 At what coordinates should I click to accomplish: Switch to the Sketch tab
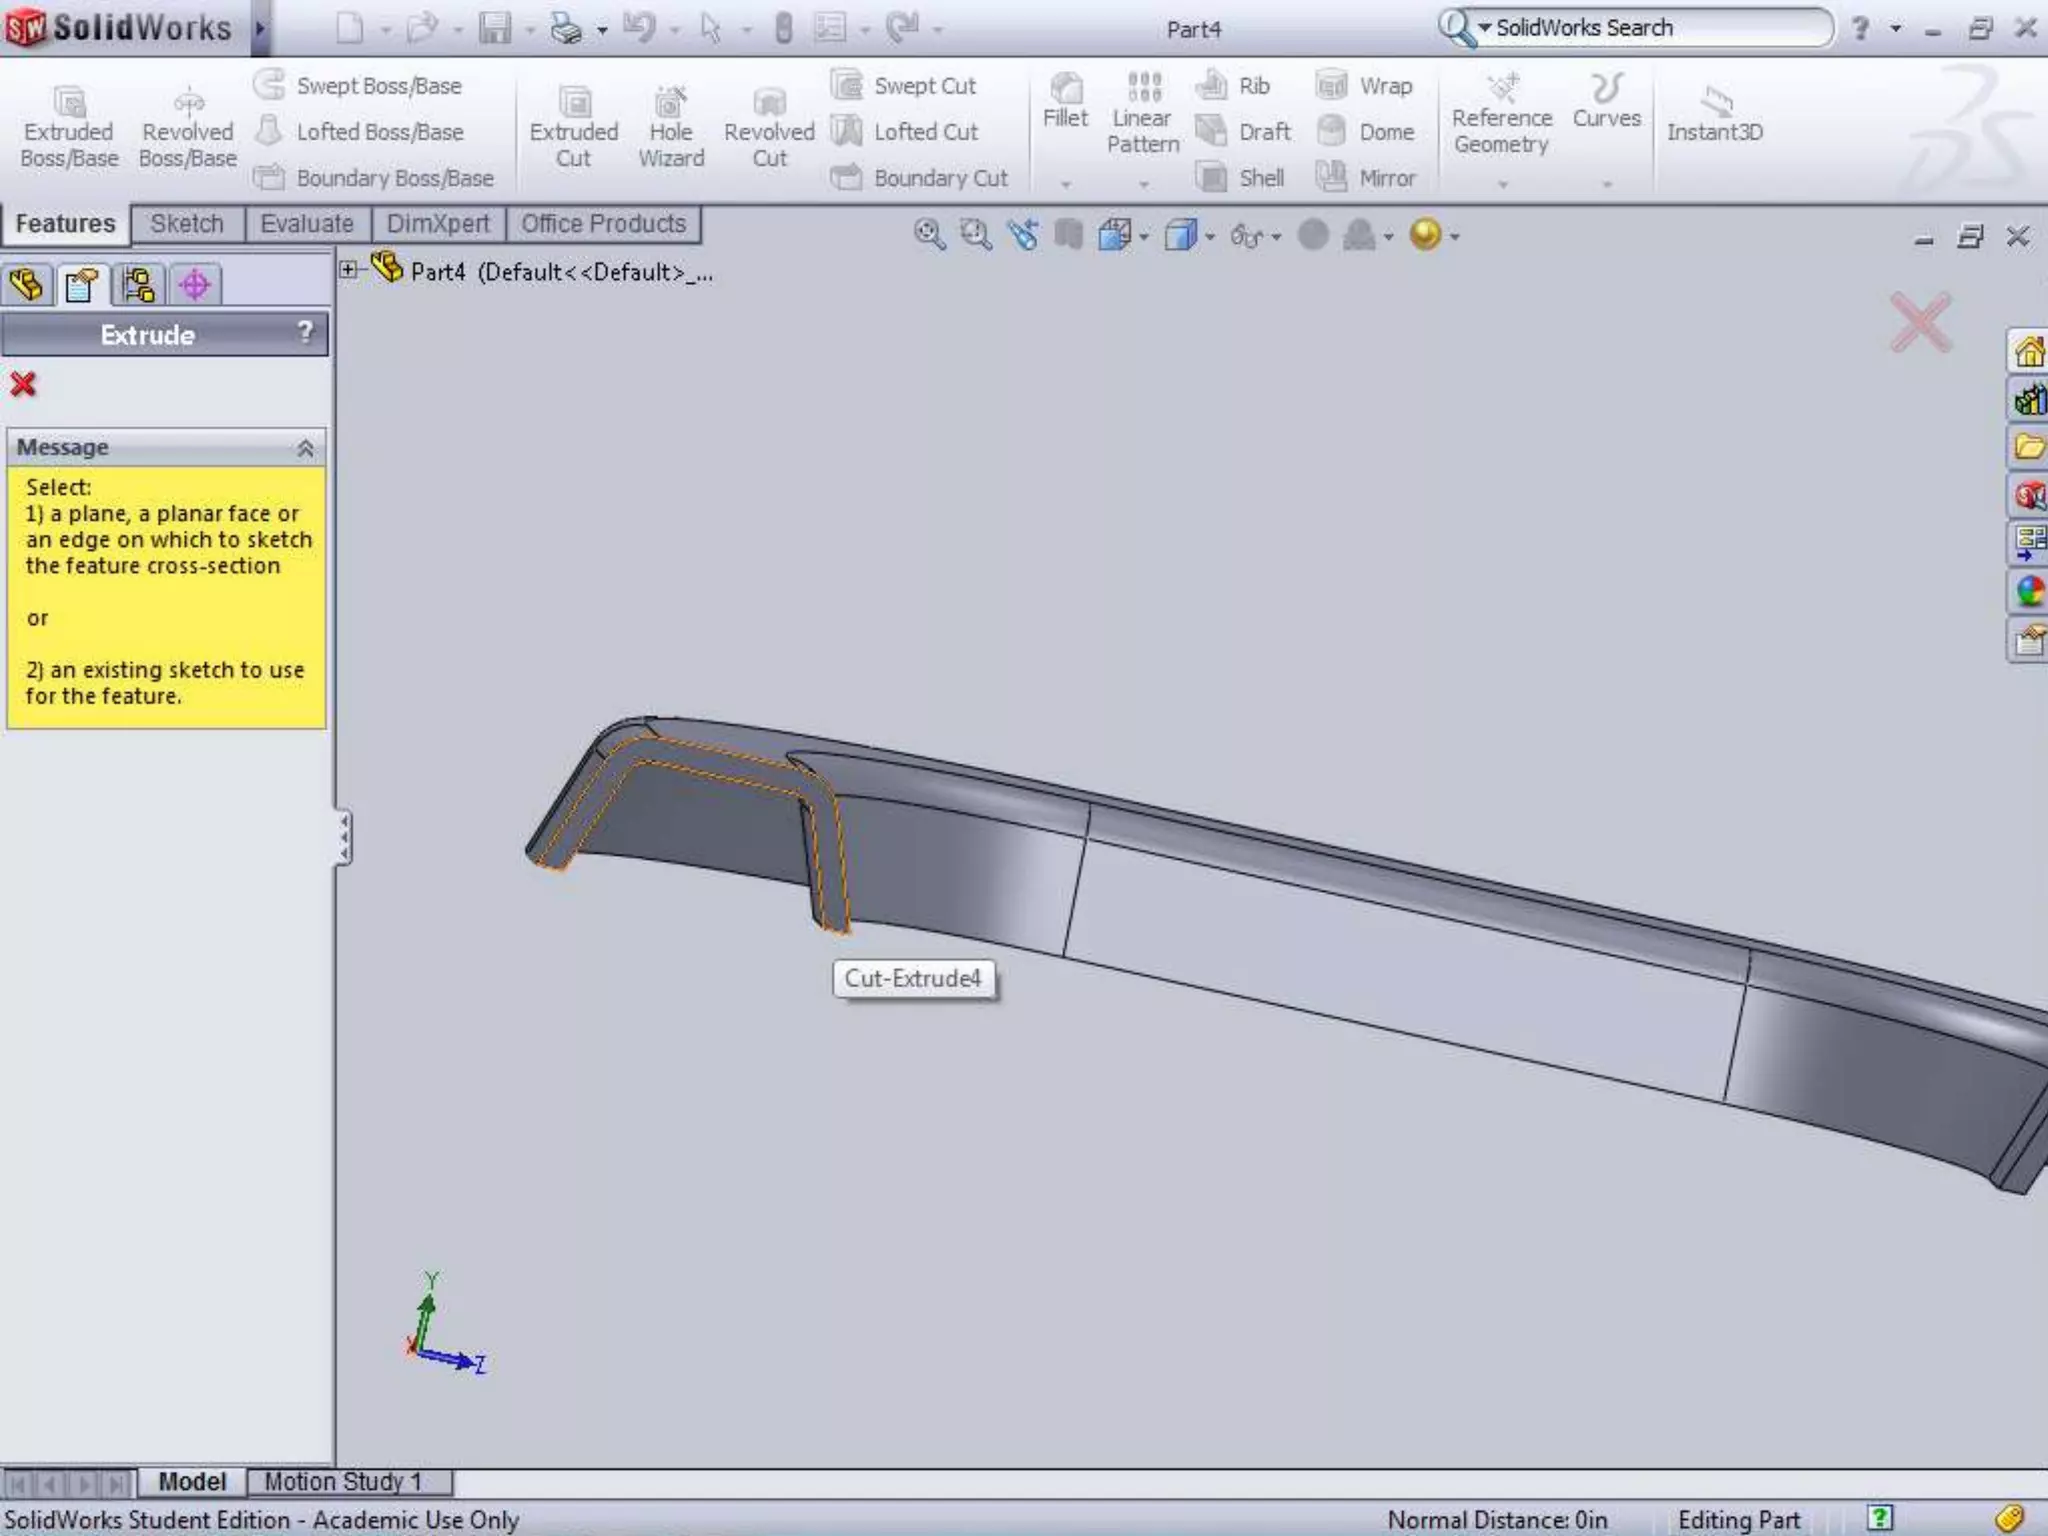(187, 224)
